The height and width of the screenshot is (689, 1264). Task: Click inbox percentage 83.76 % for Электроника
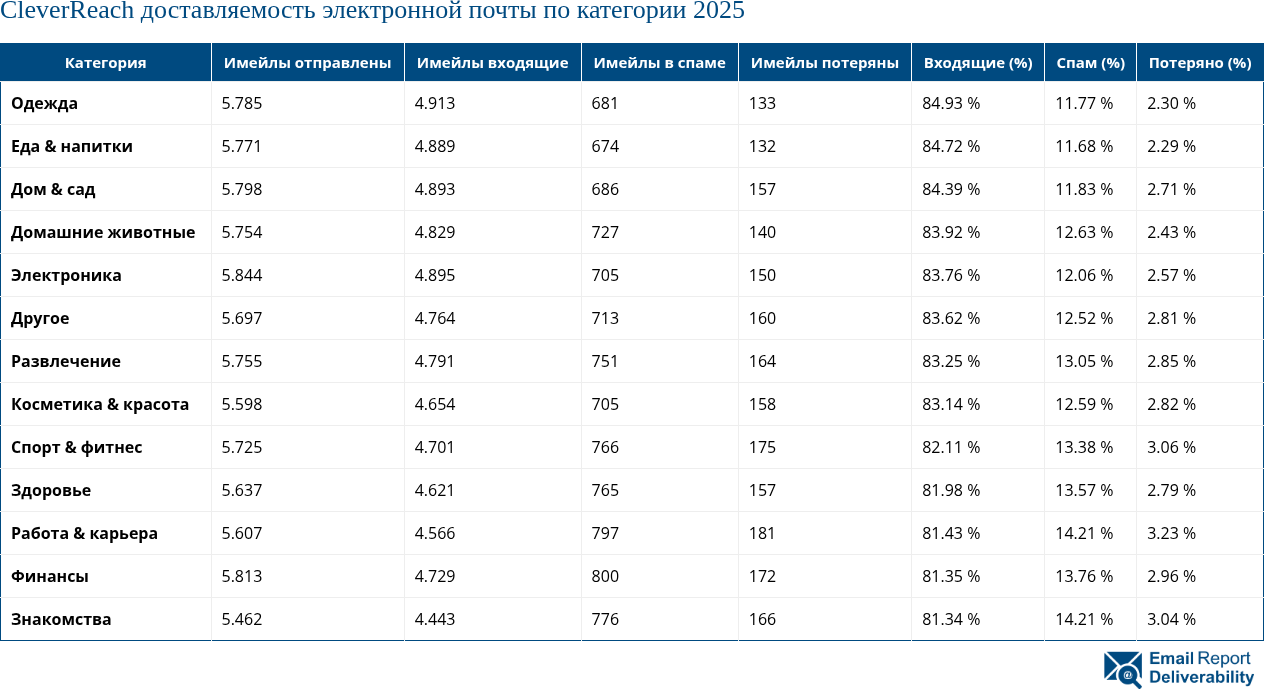tap(951, 275)
